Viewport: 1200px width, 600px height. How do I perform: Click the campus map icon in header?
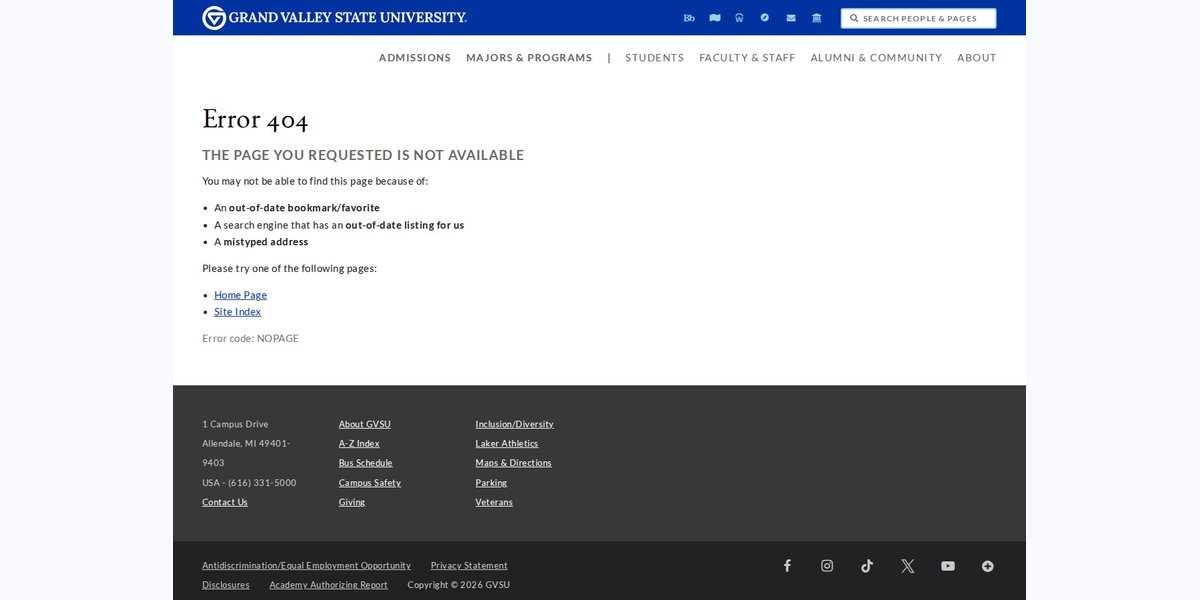pyautogui.click(x=715, y=18)
